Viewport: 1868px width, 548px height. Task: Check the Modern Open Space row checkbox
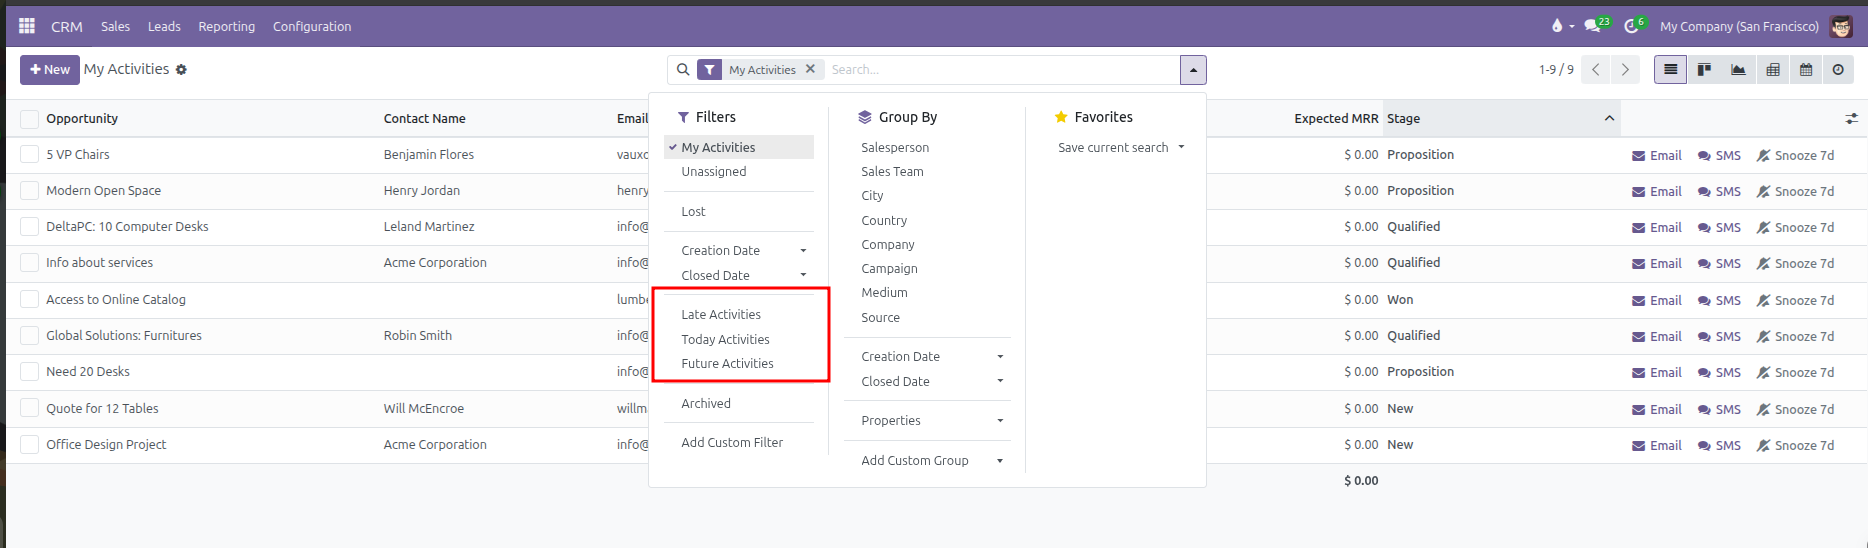[29, 190]
